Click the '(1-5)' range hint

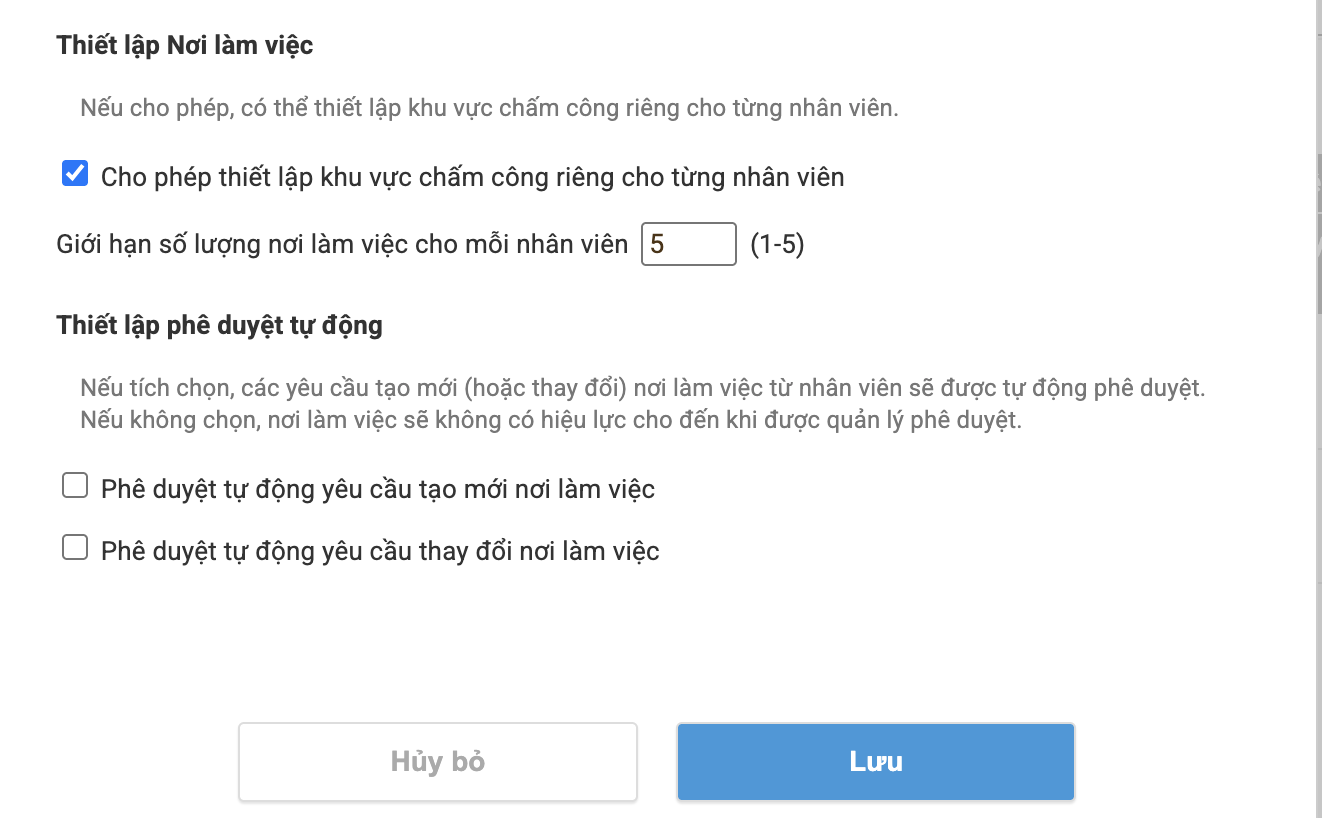777,245
